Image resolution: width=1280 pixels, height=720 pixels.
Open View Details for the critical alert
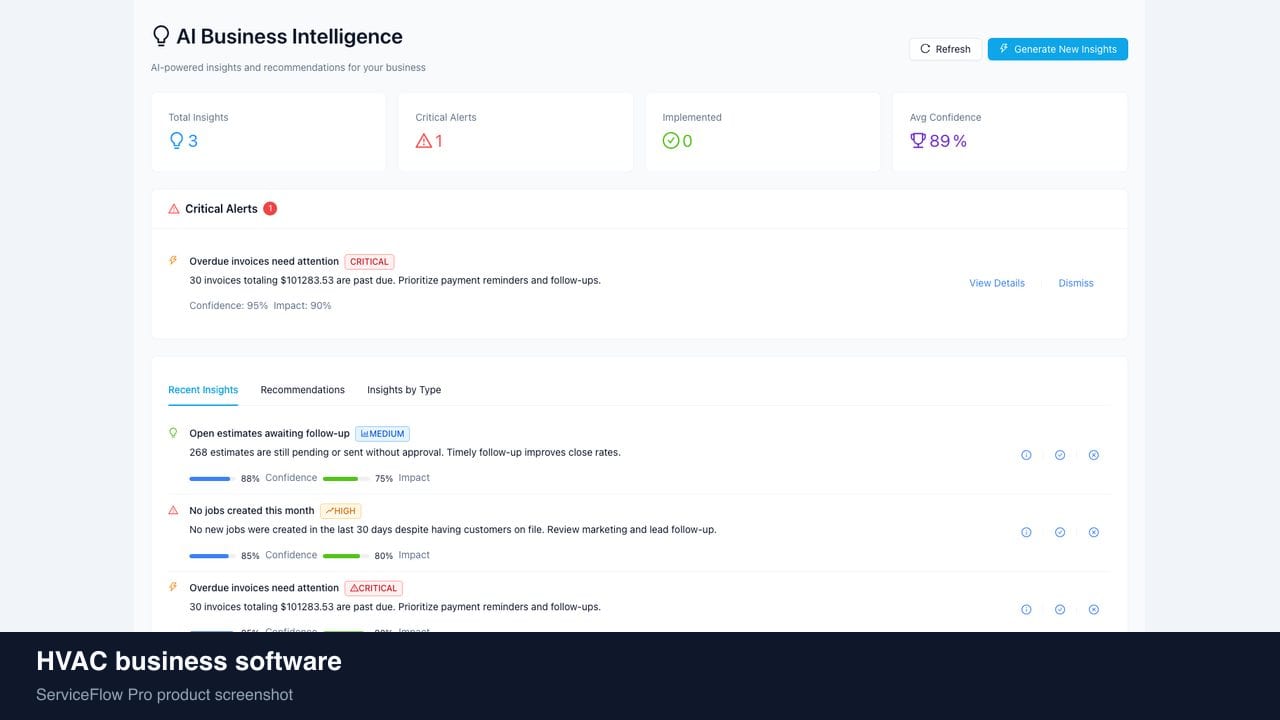(x=997, y=283)
